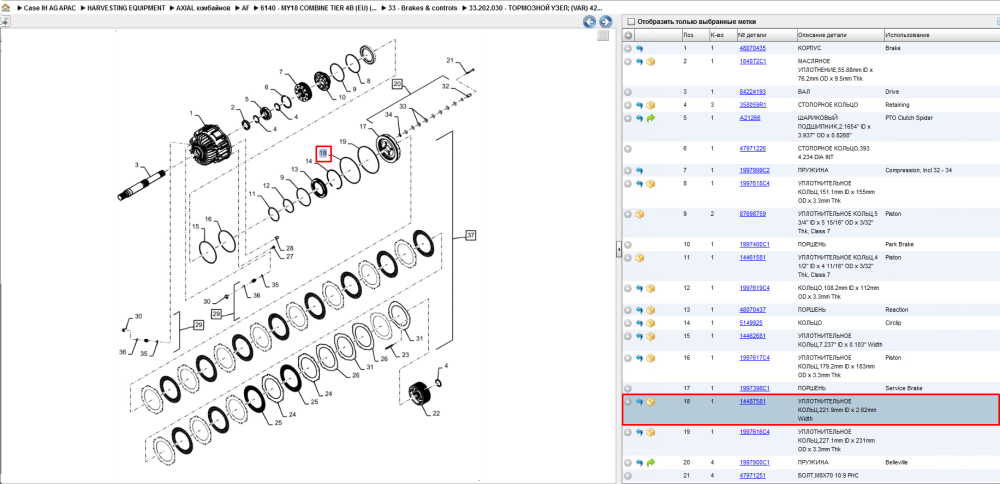Click callout 20 box in diagram
The width and height of the screenshot is (1000, 484).
click(x=398, y=84)
